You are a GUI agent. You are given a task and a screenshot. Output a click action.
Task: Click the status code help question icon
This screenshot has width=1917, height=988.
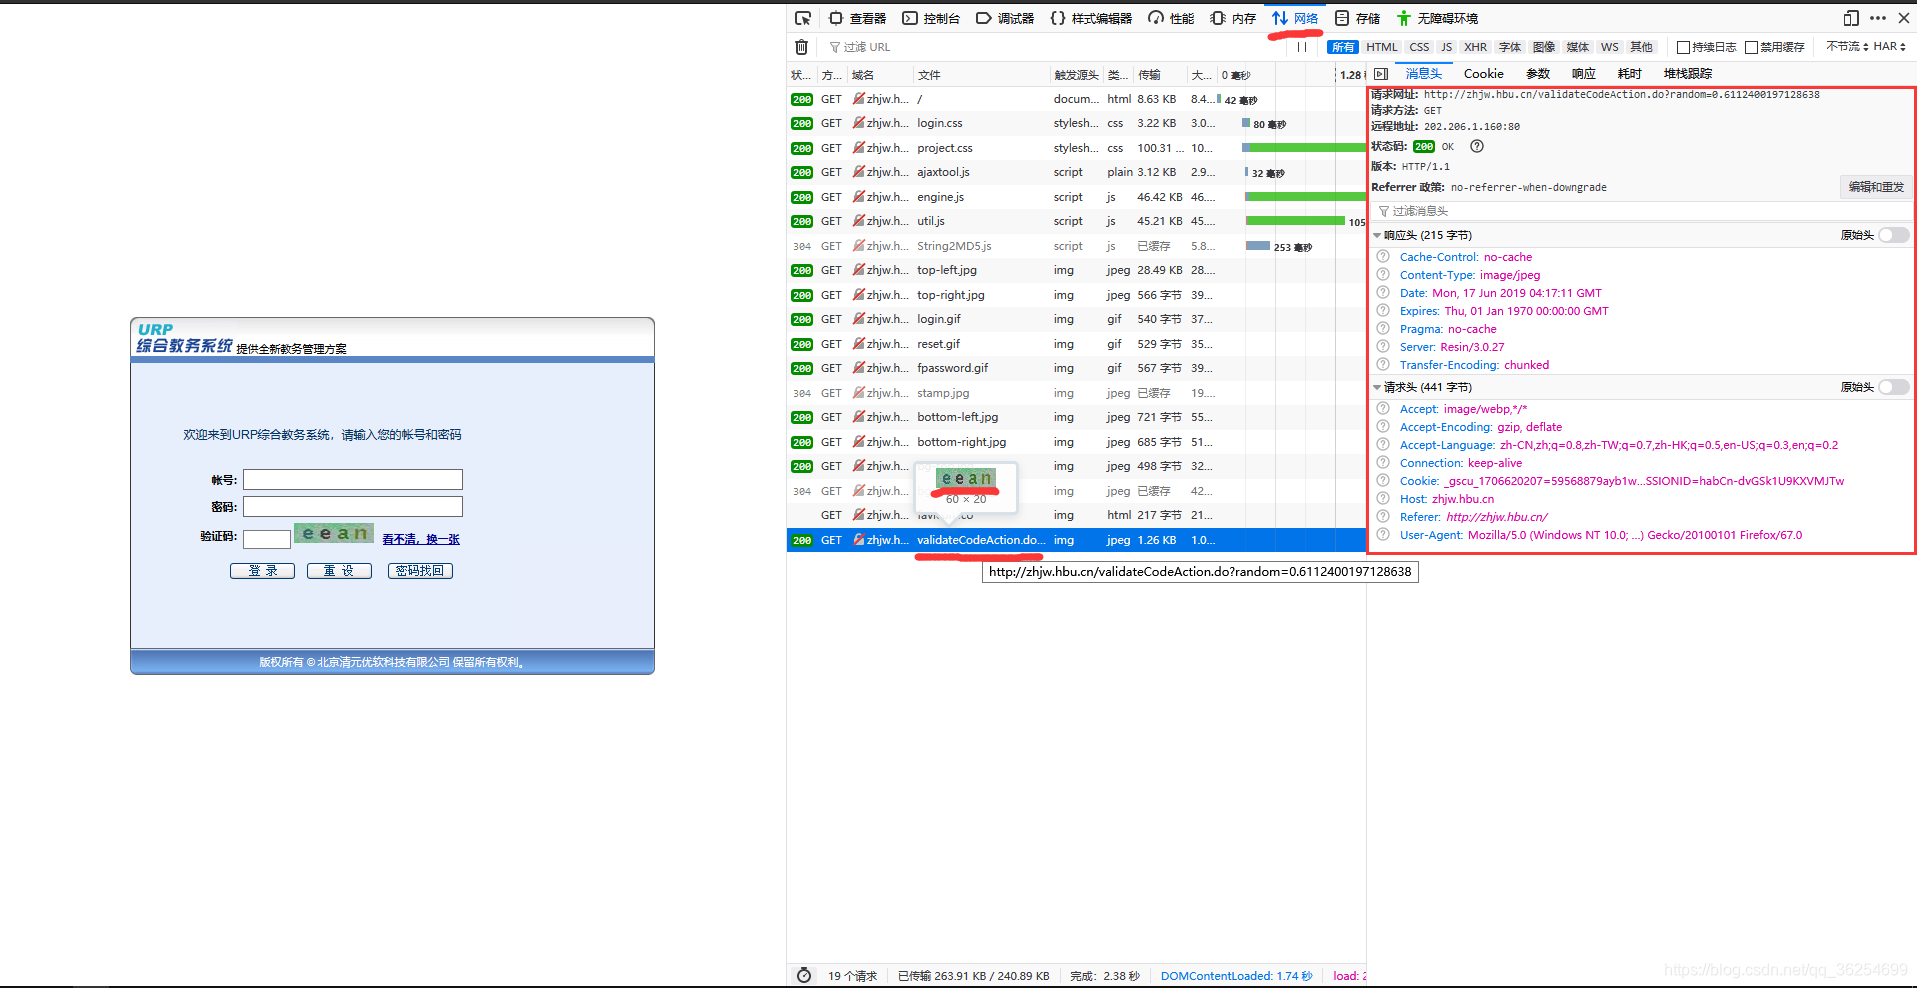[x=1477, y=146]
